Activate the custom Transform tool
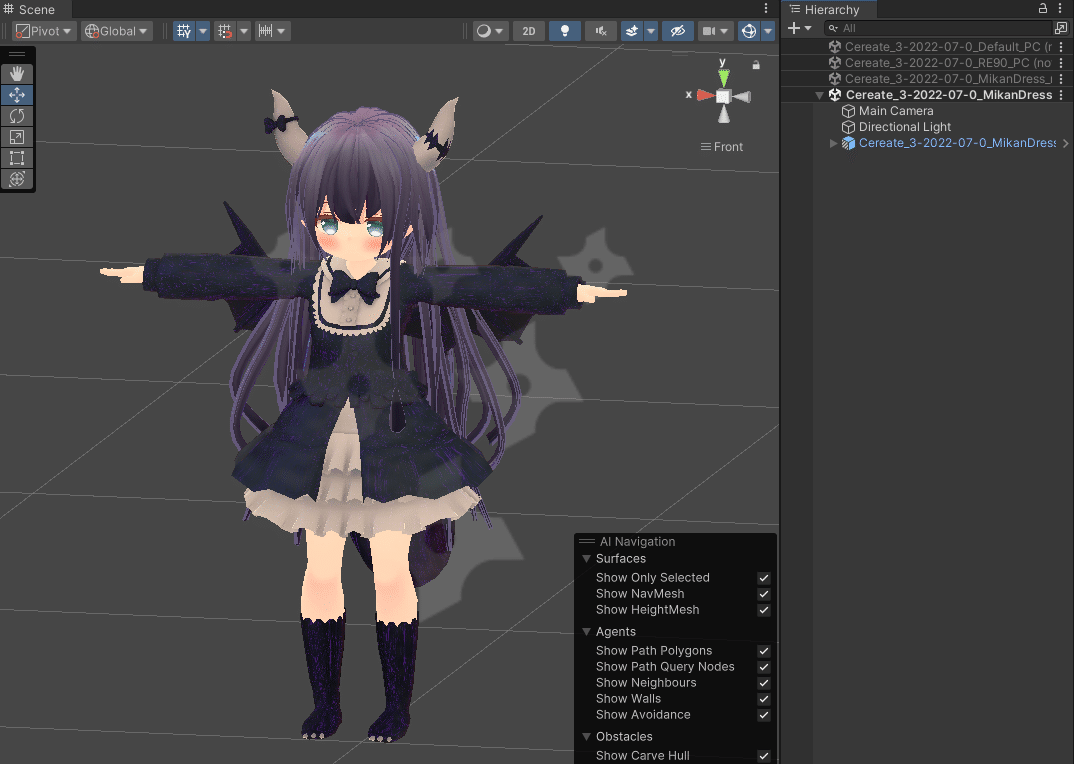This screenshot has height=764, width=1074. [17, 179]
